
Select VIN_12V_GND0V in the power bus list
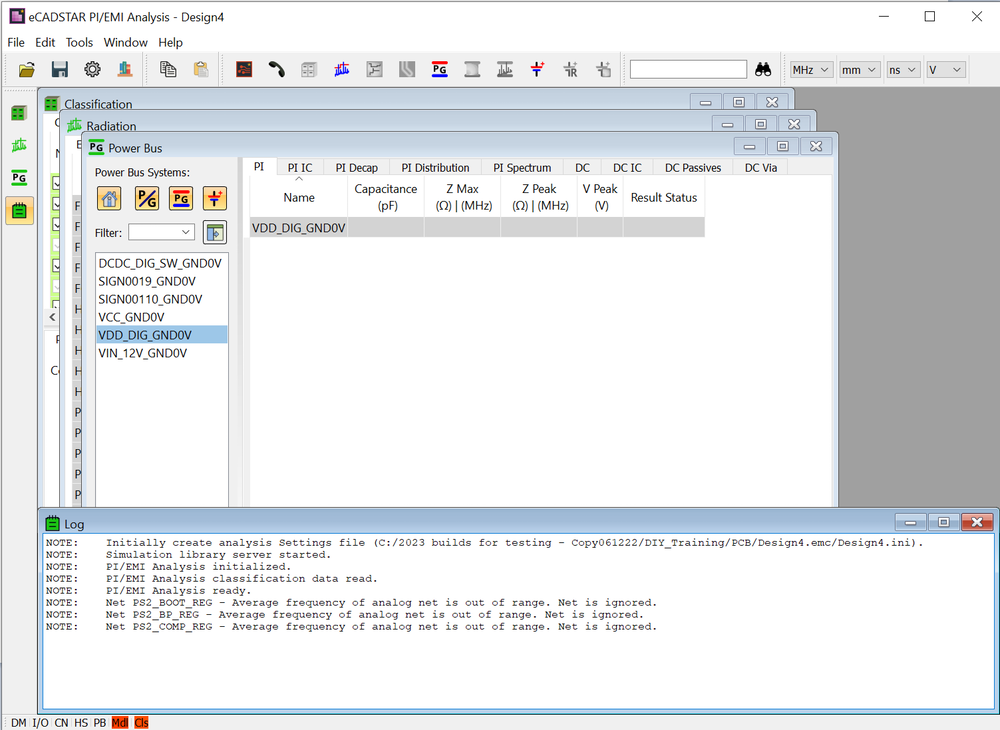(161, 353)
